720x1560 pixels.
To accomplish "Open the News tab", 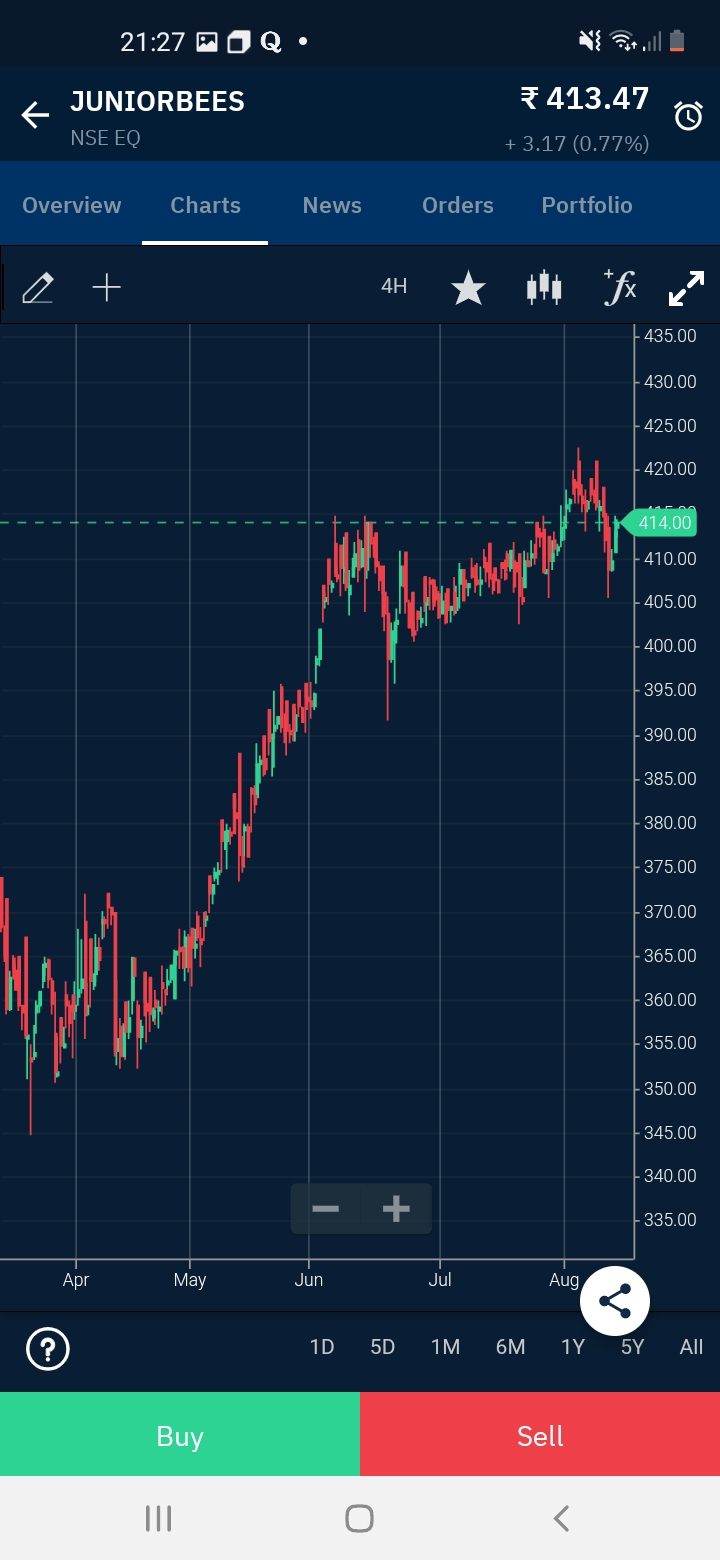I will pyautogui.click(x=332, y=205).
